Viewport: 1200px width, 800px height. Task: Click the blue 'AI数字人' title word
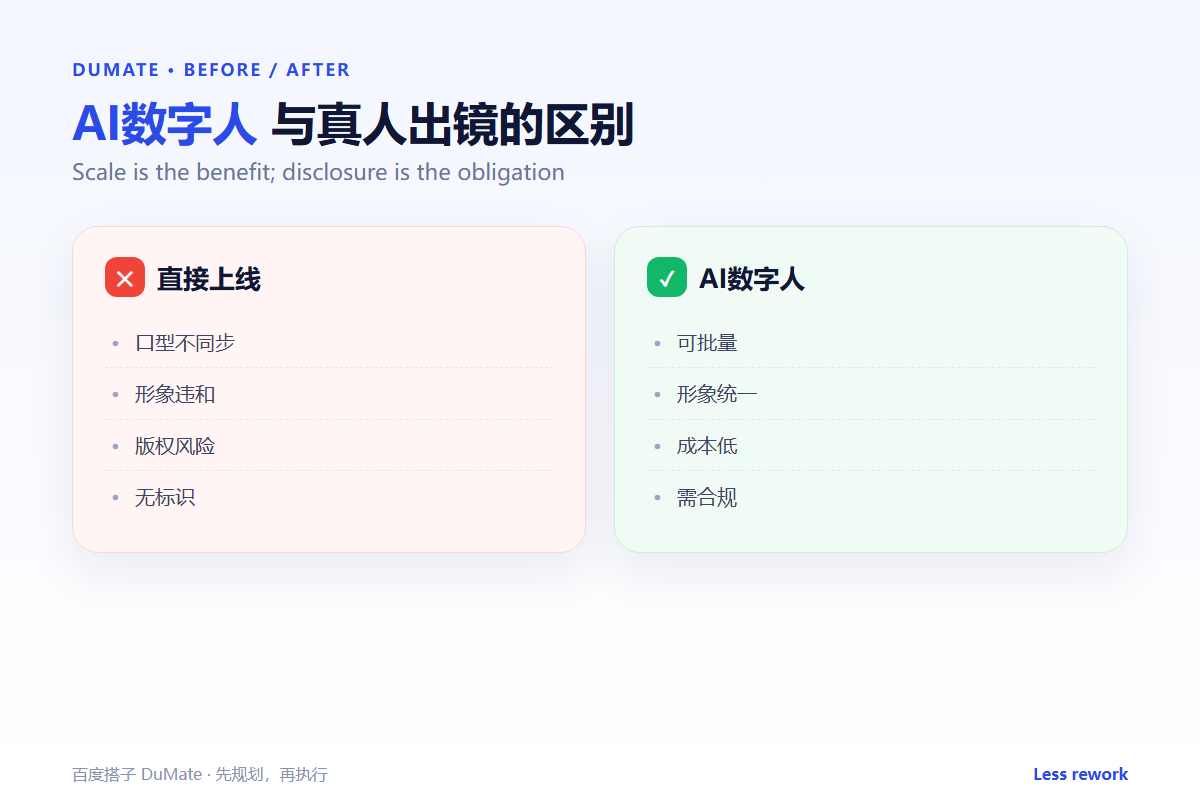[x=165, y=125]
